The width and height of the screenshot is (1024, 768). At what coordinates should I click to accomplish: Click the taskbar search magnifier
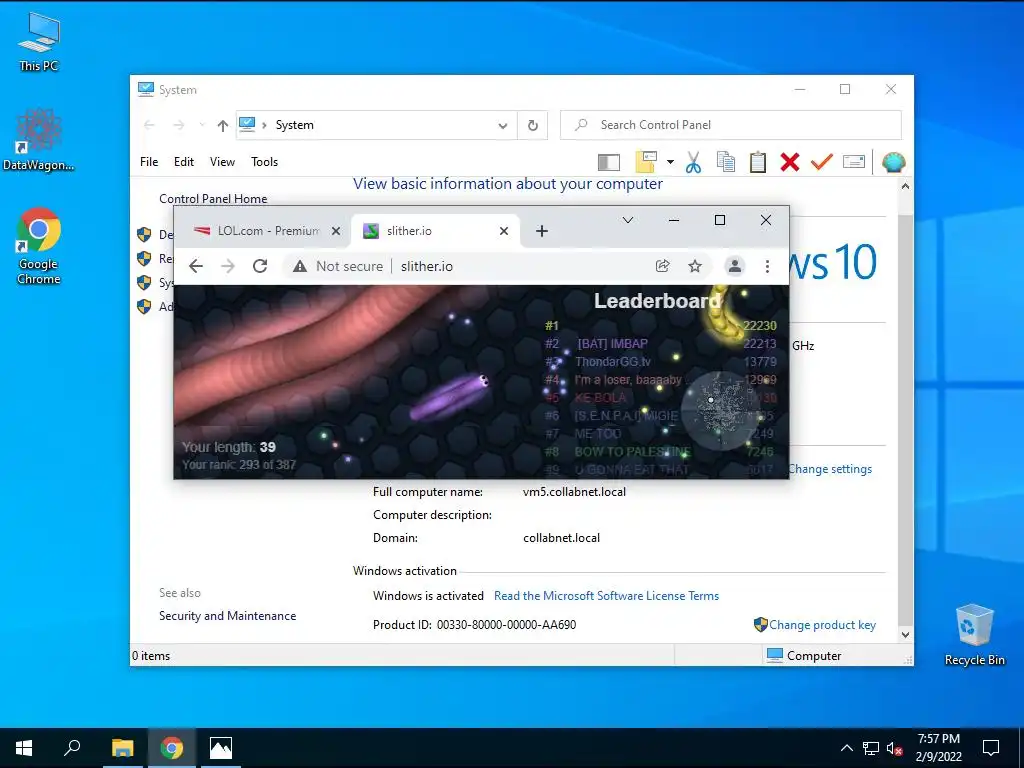[72, 748]
